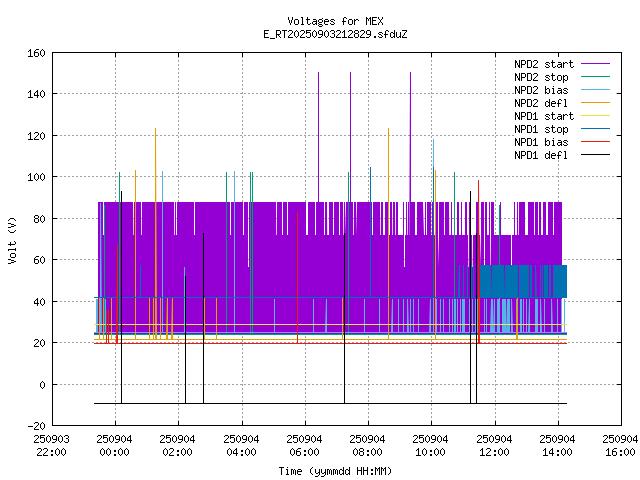This screenshot has width=640, height=480.
Task: Click the NPD1 defl legend entry
Action: tap(543, 155)
